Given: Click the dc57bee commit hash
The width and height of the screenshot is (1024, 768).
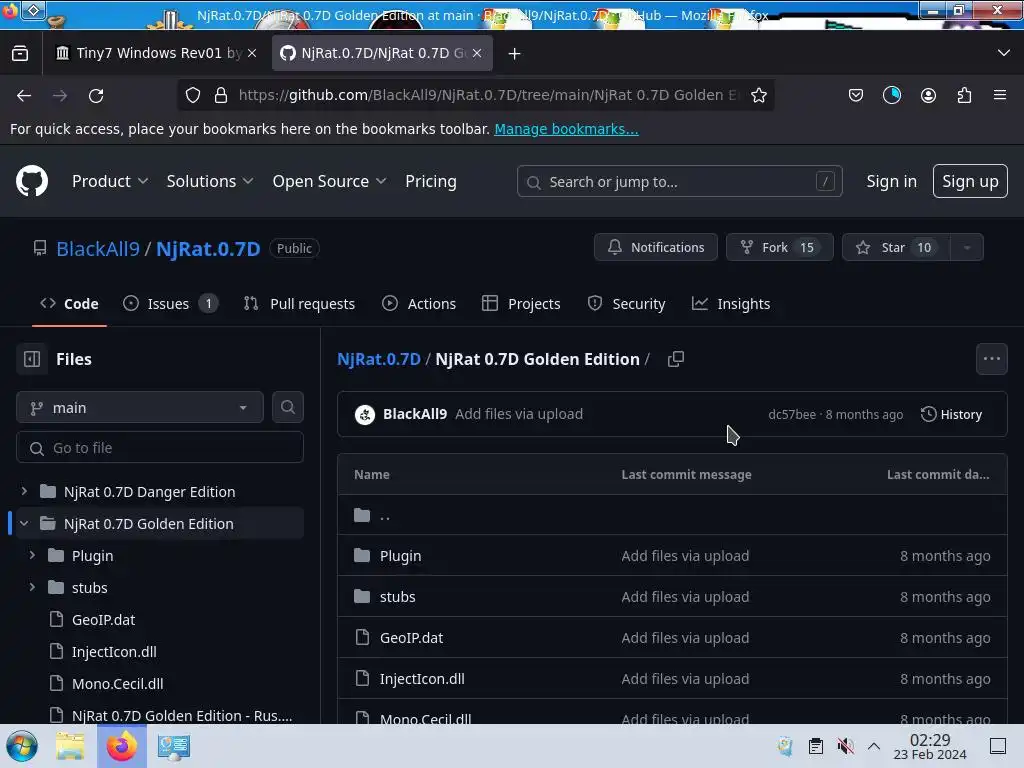Looking at the screenshot, I should pyautogui.click(x=792, y=414).
